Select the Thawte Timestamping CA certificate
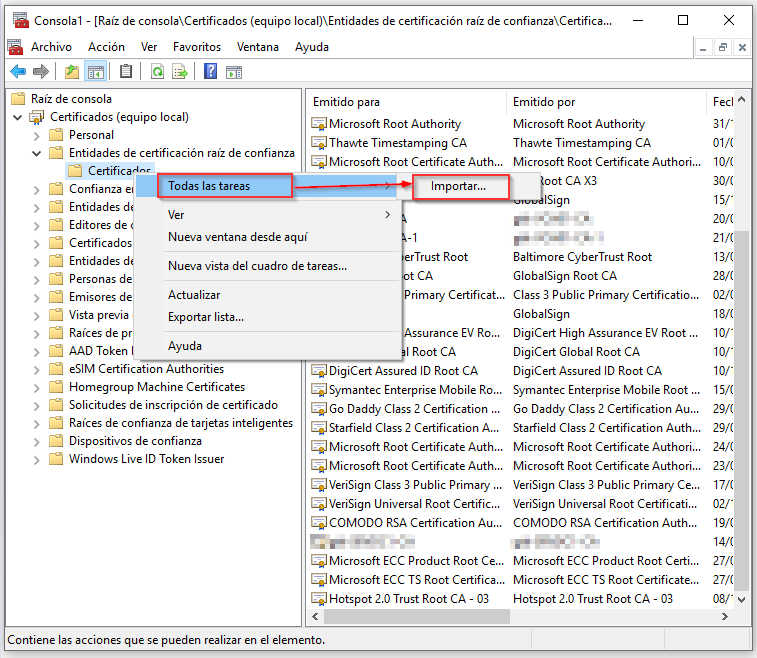 397,143
